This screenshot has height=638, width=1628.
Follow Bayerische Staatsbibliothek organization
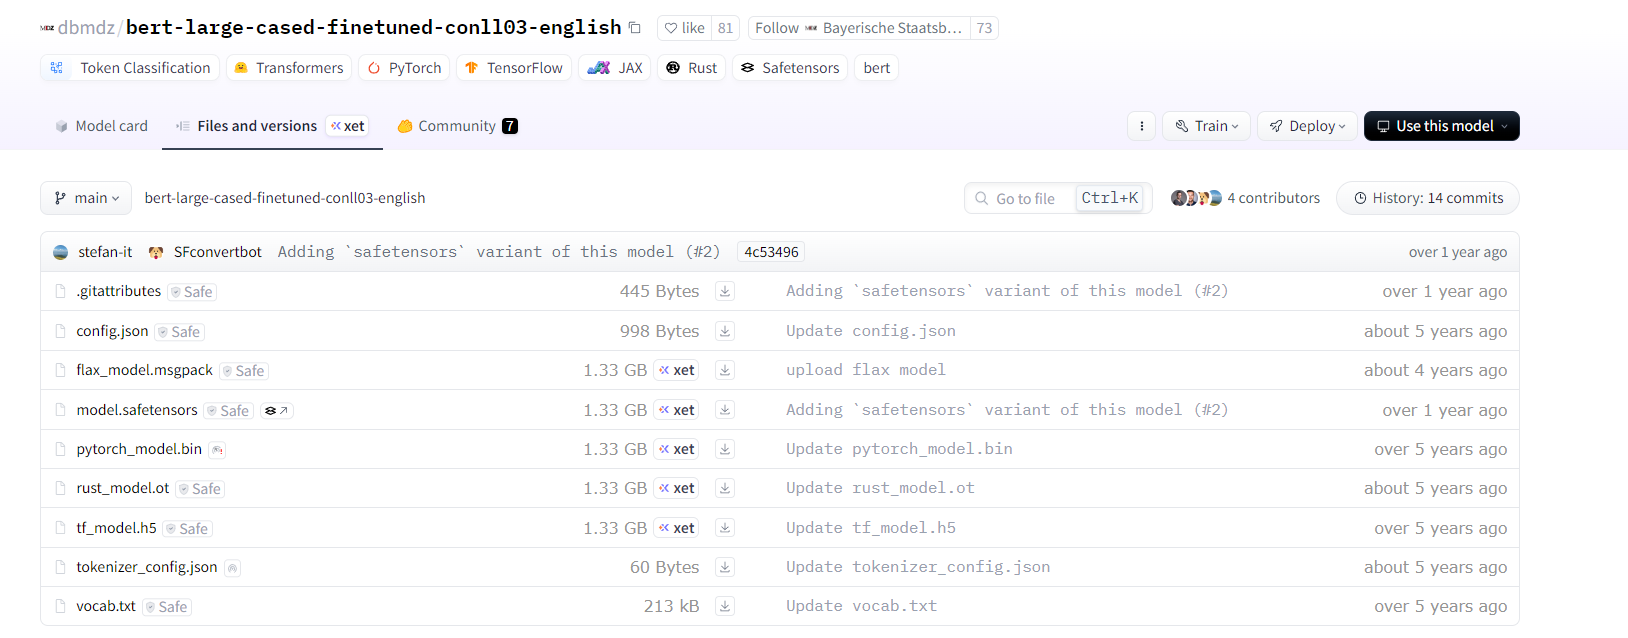(858, 28)
